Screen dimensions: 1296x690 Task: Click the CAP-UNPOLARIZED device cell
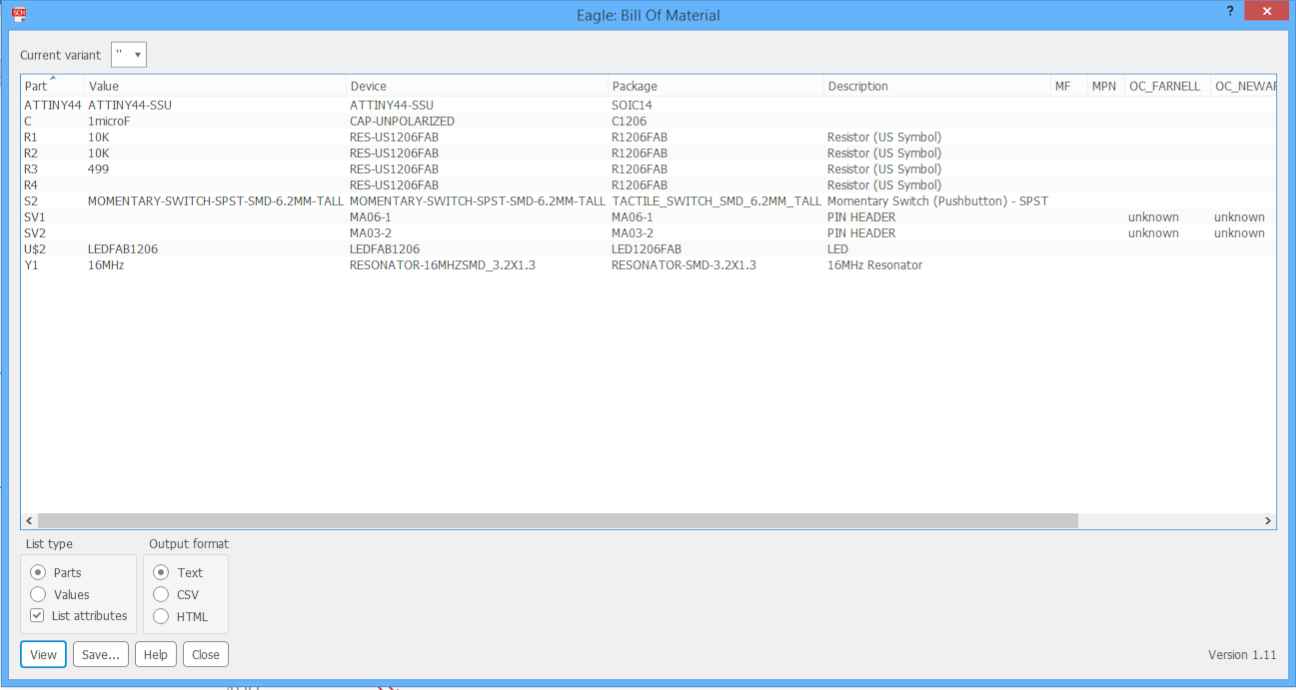pos(402,121)
